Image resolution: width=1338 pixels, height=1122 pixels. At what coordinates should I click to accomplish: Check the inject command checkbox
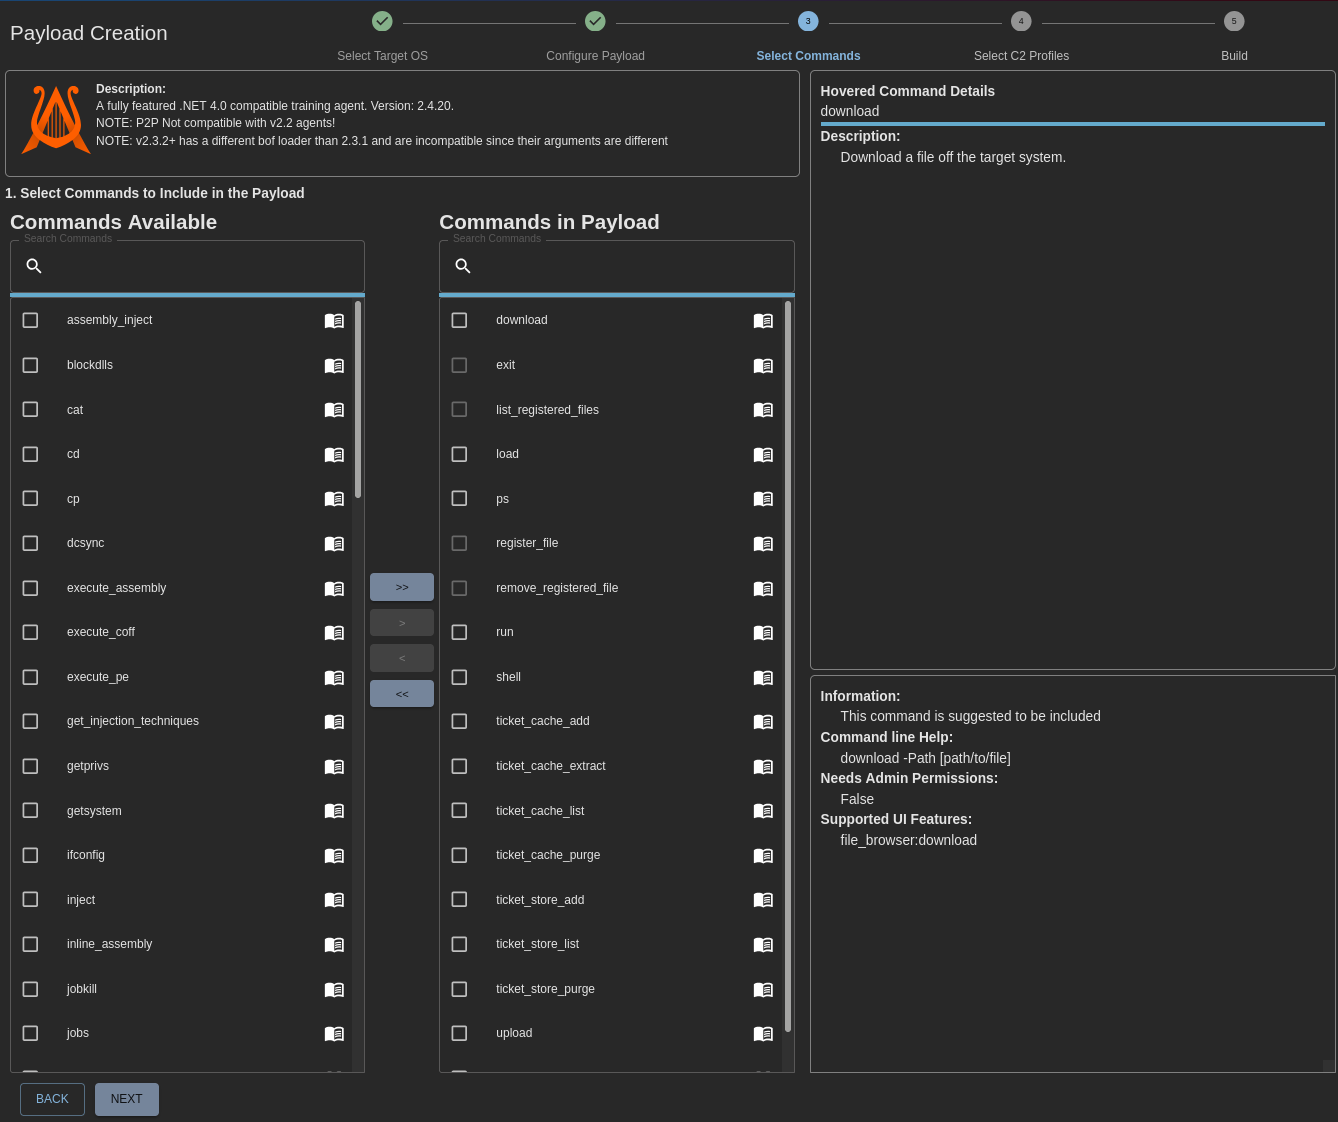tap(30, 899)
